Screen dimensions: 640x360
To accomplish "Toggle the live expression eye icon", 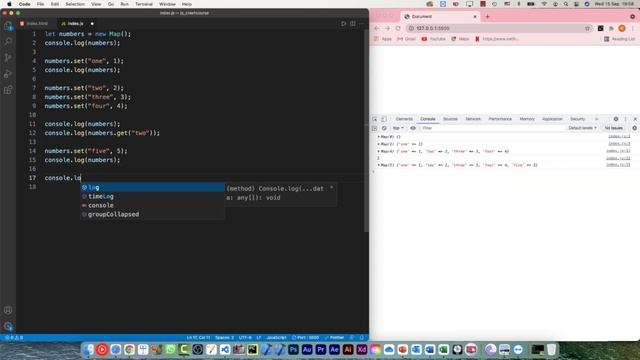I will click(x=413, y=128).
